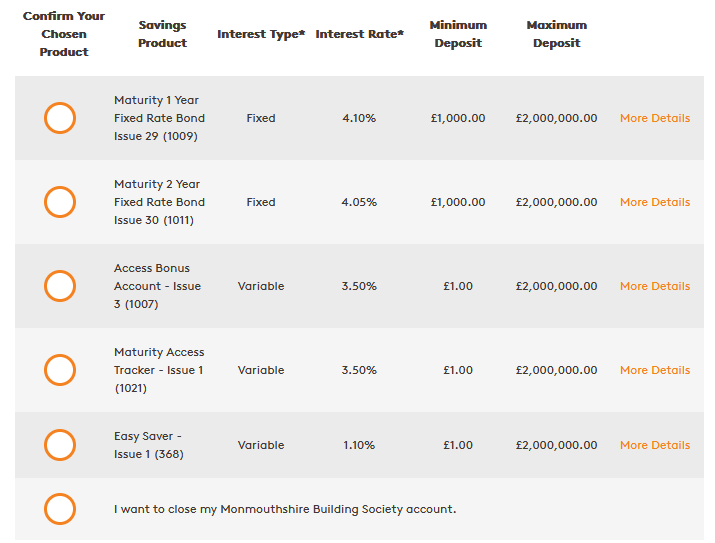Viewport: 715px width, 543px height.
Task: Click the Maximum Deposit column header
Action: [x=556, y=34]
